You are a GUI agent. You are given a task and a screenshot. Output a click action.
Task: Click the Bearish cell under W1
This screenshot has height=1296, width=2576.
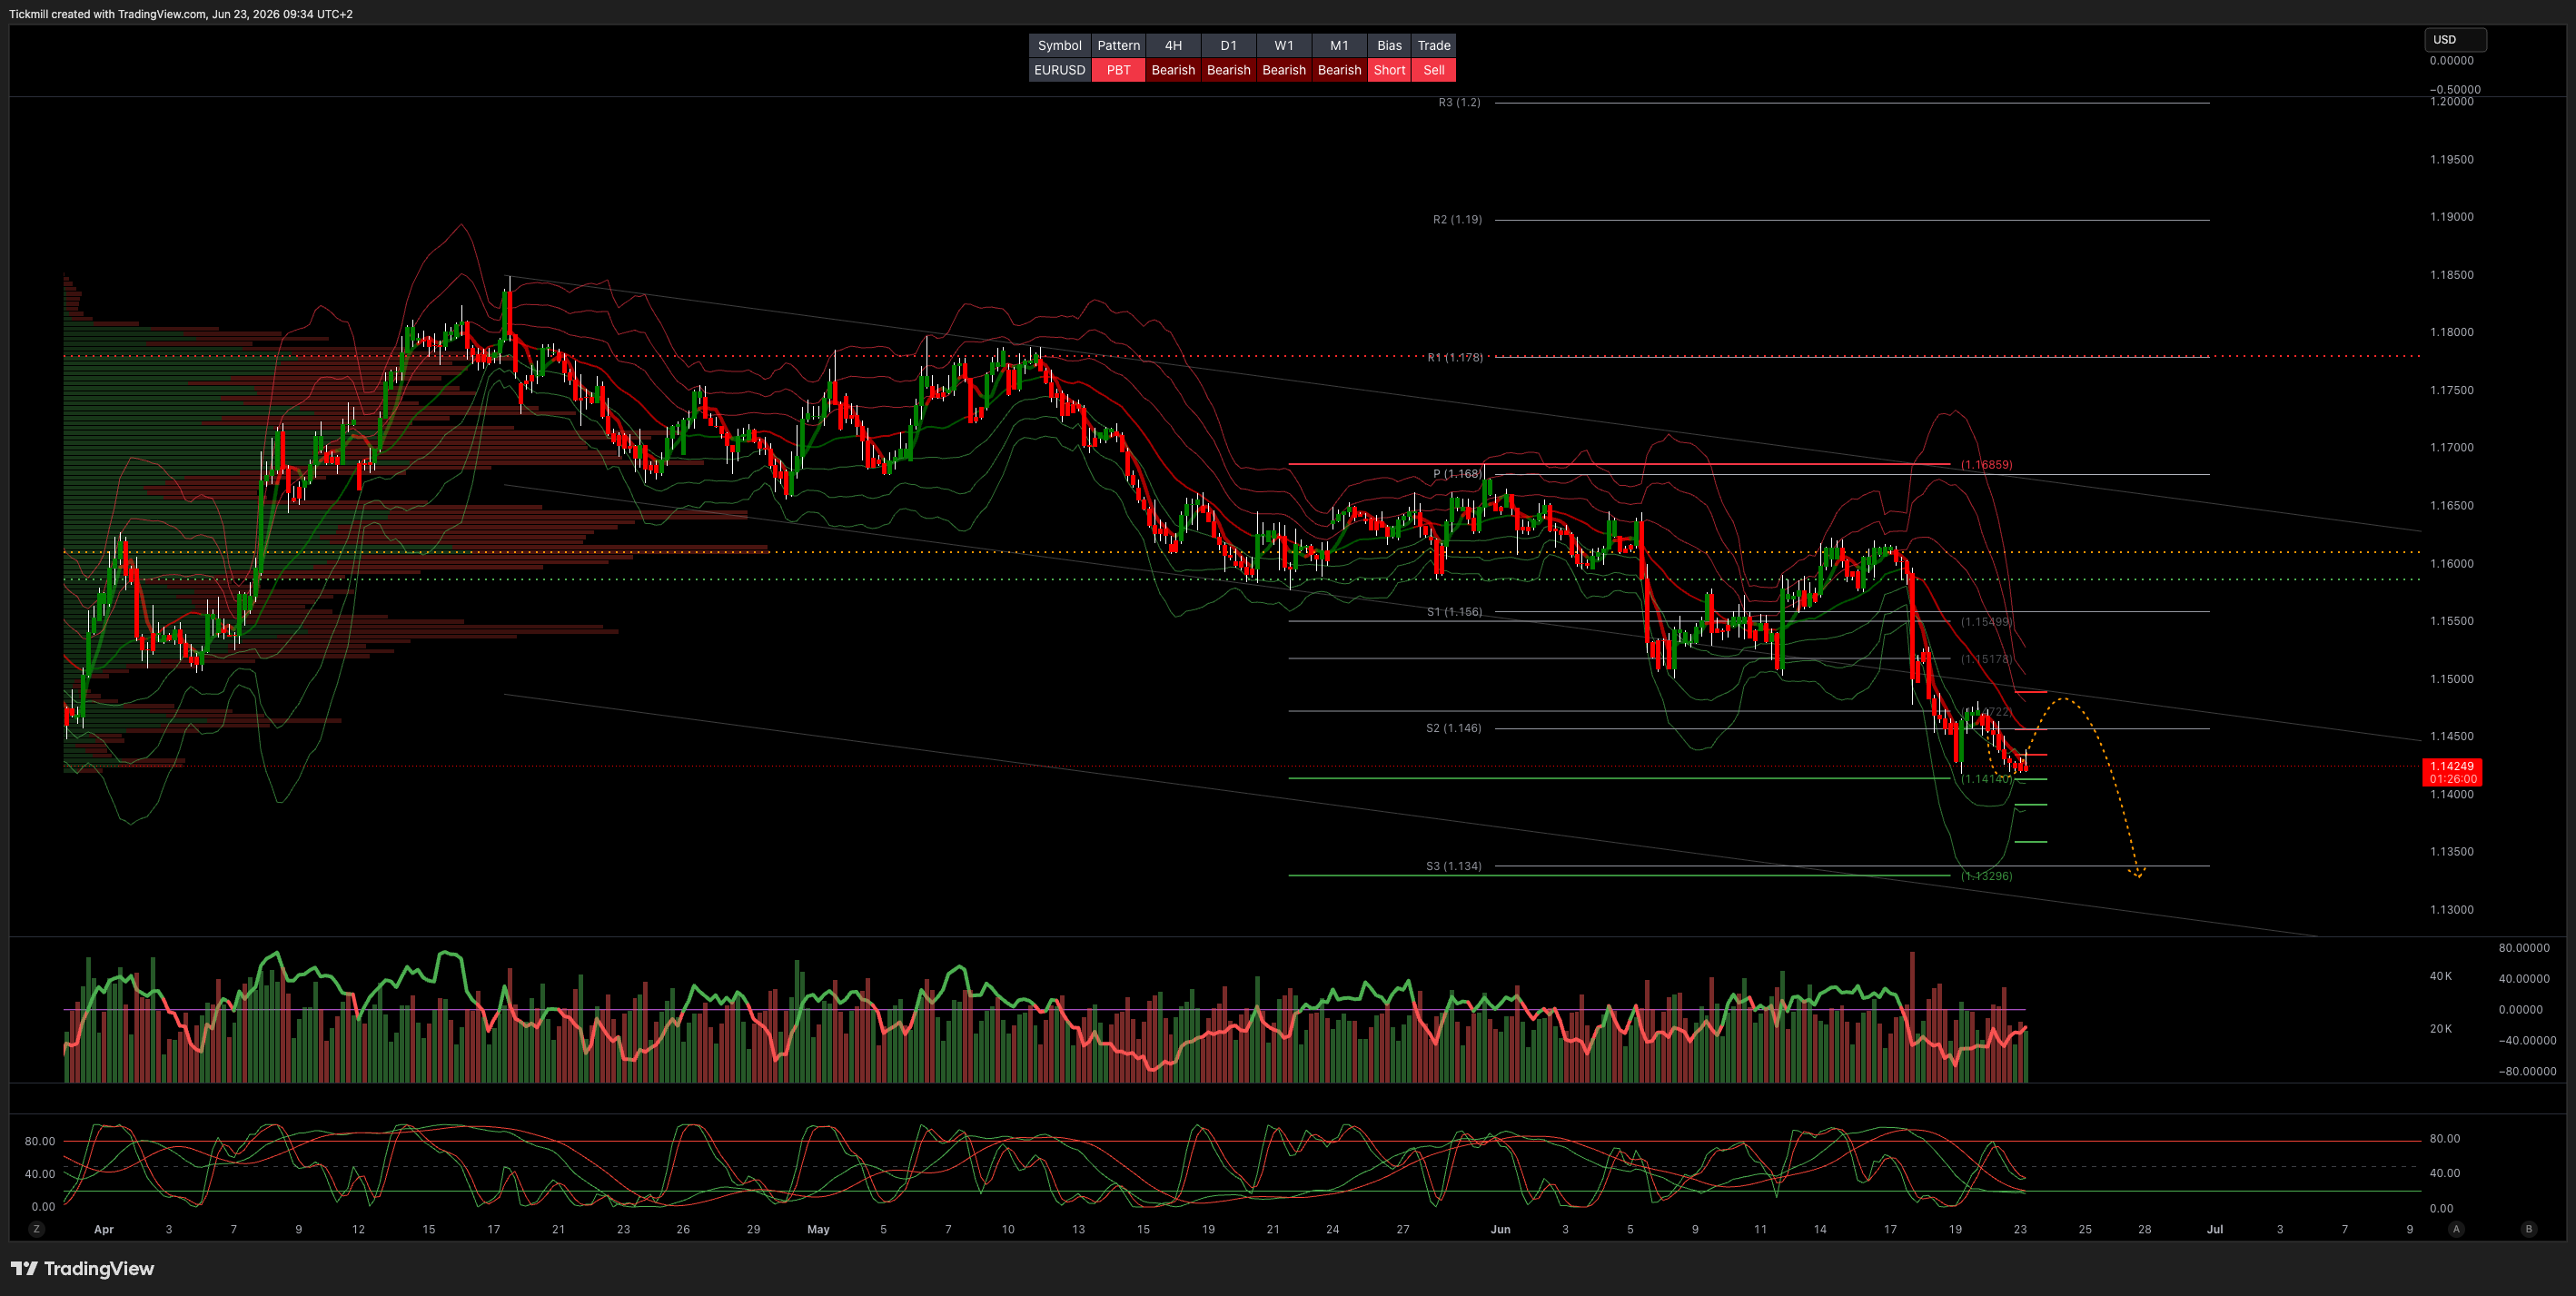click(x=1283, y=70)
